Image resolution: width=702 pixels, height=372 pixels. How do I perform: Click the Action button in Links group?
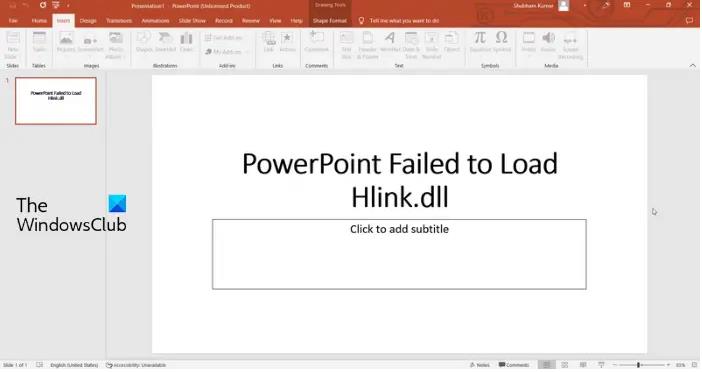coord(287,43)
